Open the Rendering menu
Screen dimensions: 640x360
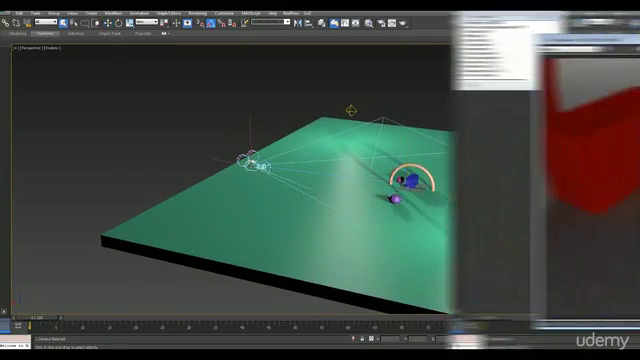click(x=198, y=13)
